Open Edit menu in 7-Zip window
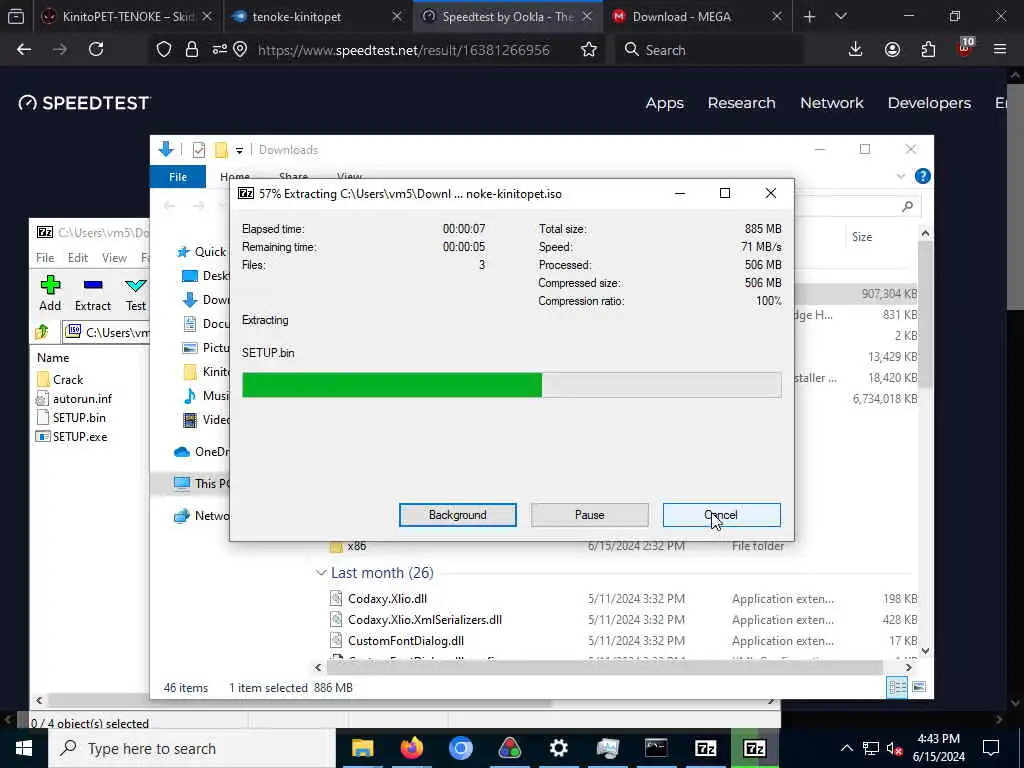The height and width of the screenshot is (768, 1024). pyautogui.click(x=78, y=257)
